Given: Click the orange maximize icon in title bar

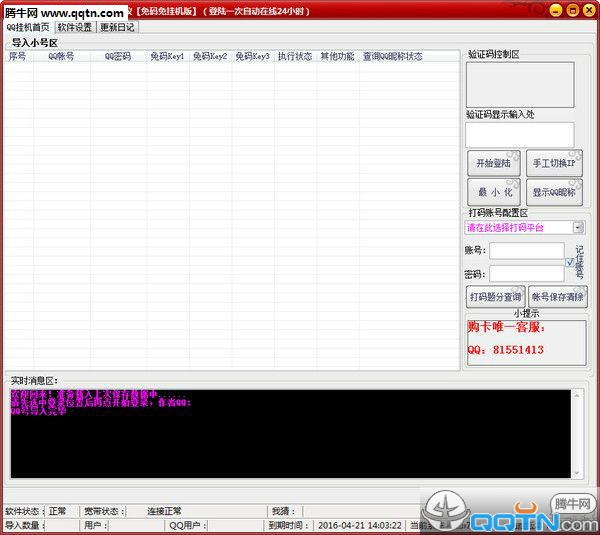Looking at the screenshot, I should coord(572,10).
